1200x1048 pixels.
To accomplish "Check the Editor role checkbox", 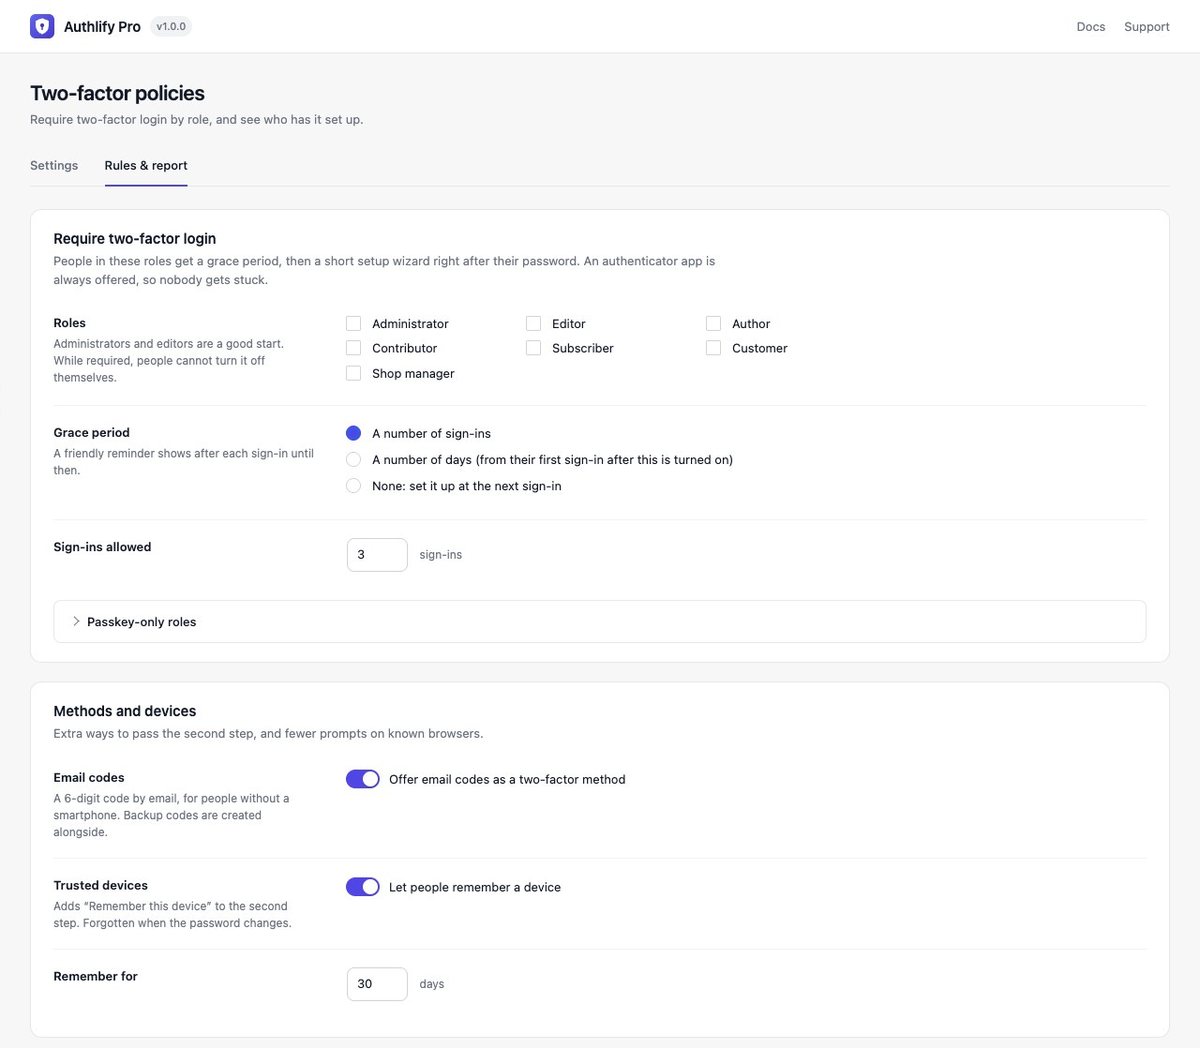I will [533, 323].
